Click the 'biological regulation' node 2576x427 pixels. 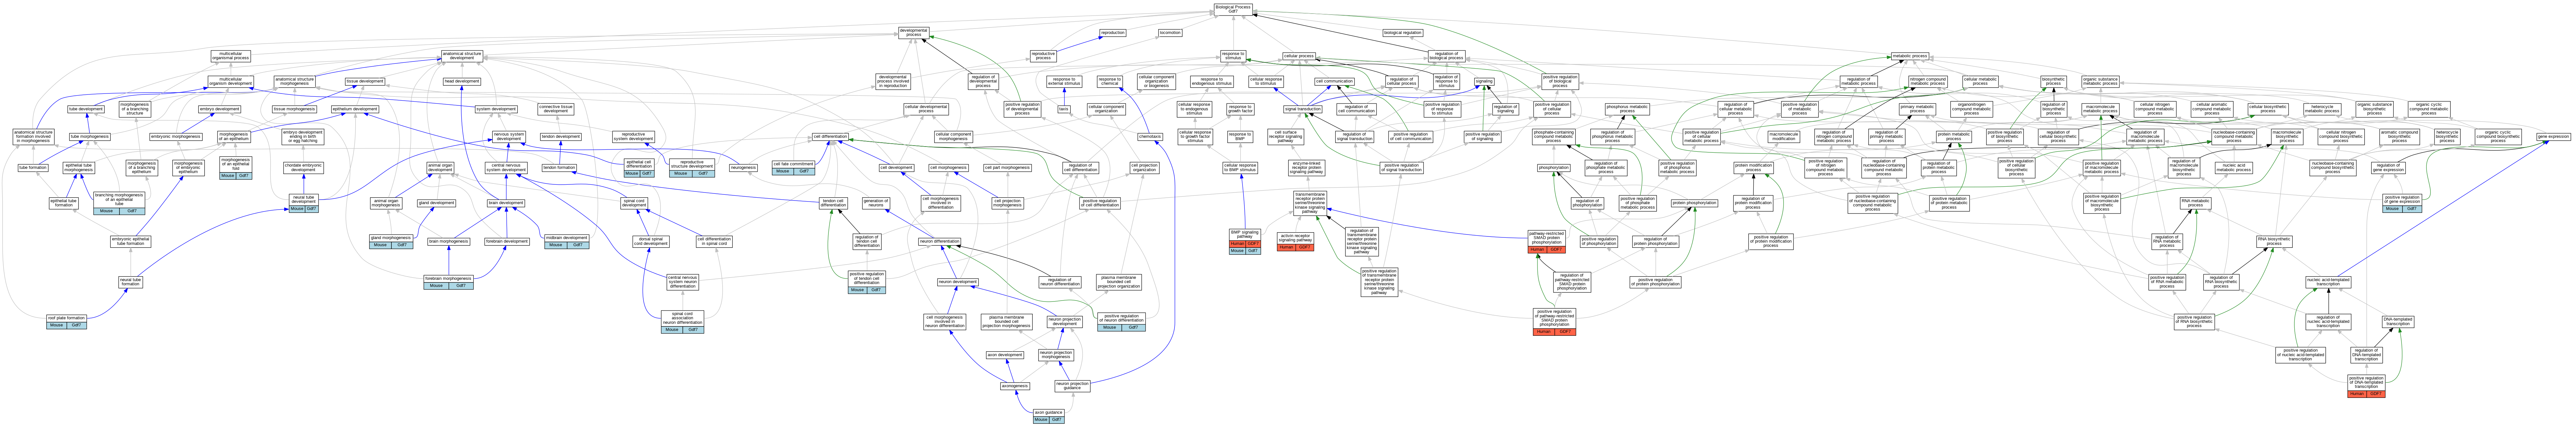(x=1403, y=33)
